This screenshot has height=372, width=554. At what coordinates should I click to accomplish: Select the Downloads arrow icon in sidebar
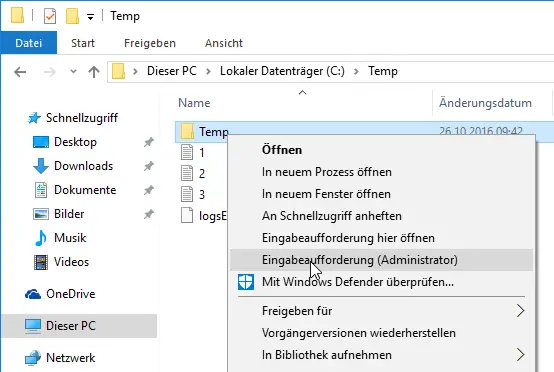coord(41,166)
